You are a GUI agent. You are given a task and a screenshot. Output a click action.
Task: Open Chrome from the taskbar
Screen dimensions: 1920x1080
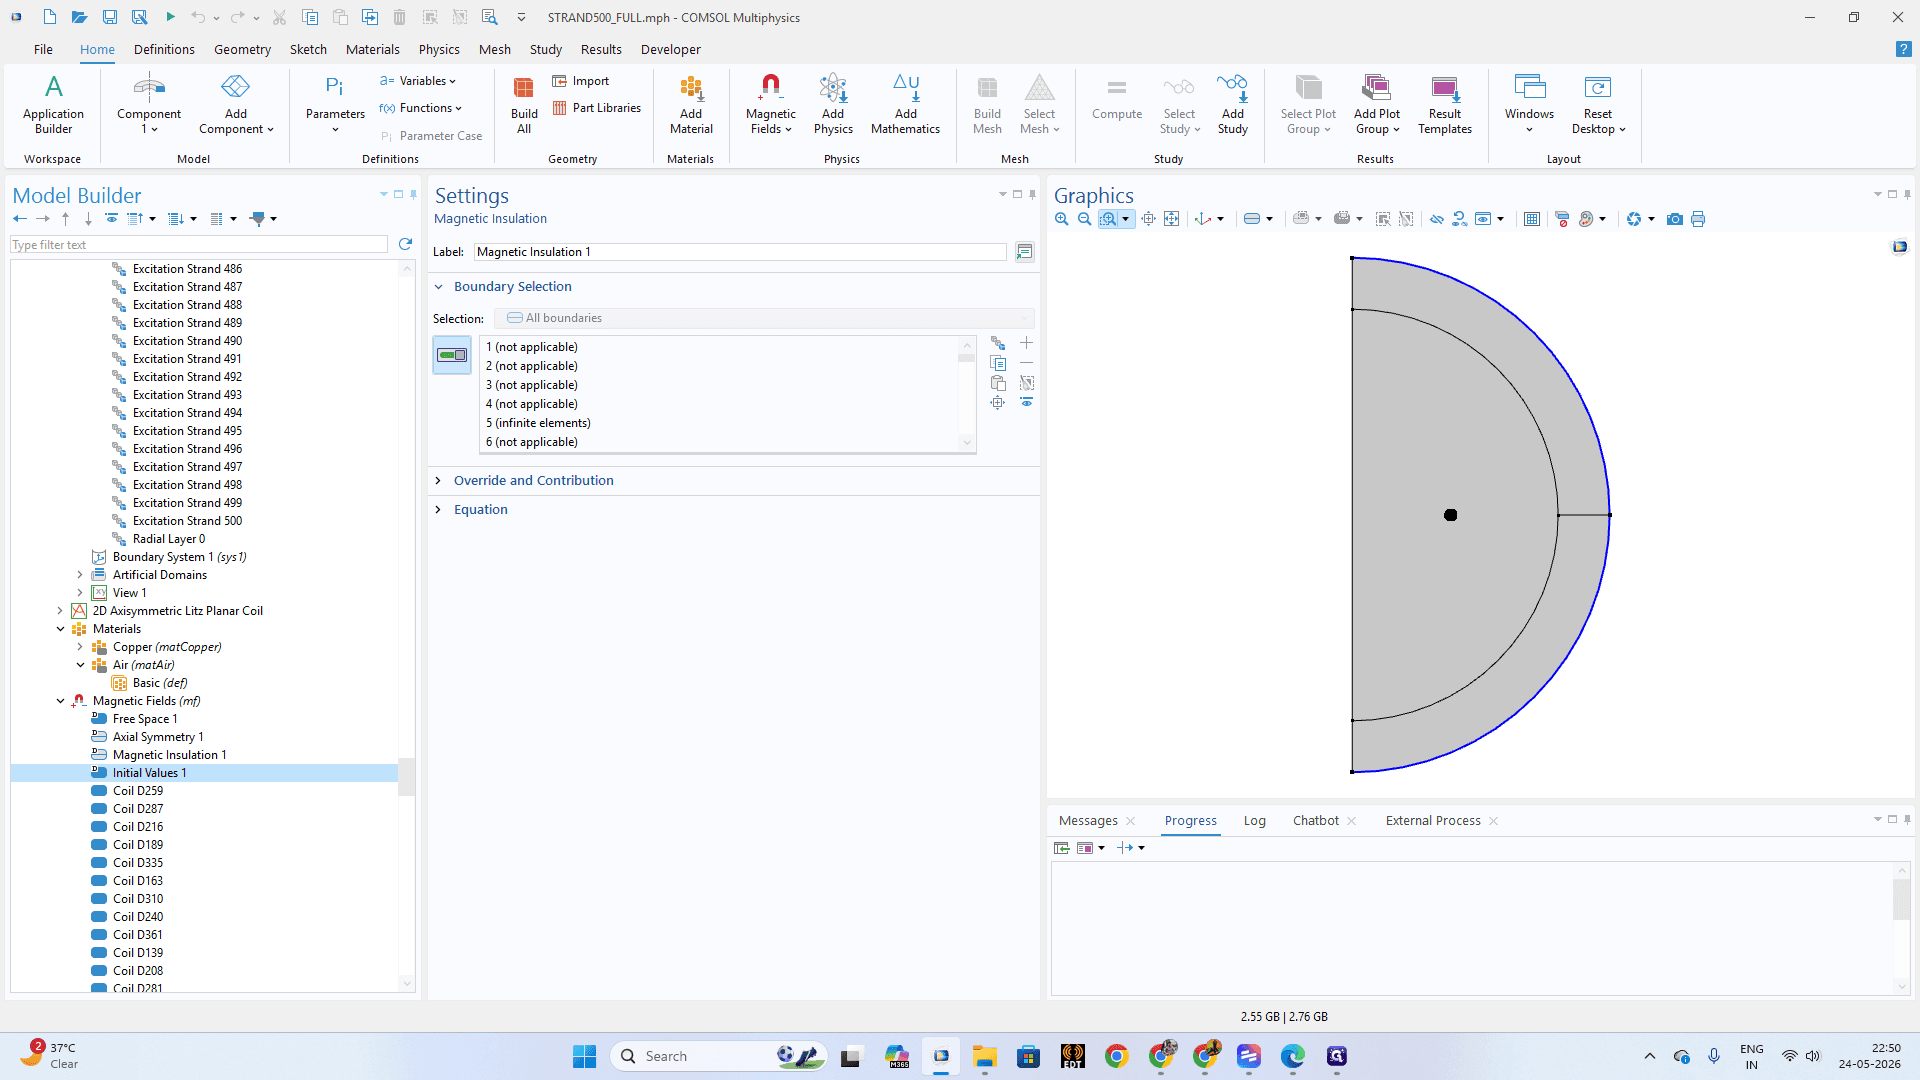[x=1116, y=1056]
